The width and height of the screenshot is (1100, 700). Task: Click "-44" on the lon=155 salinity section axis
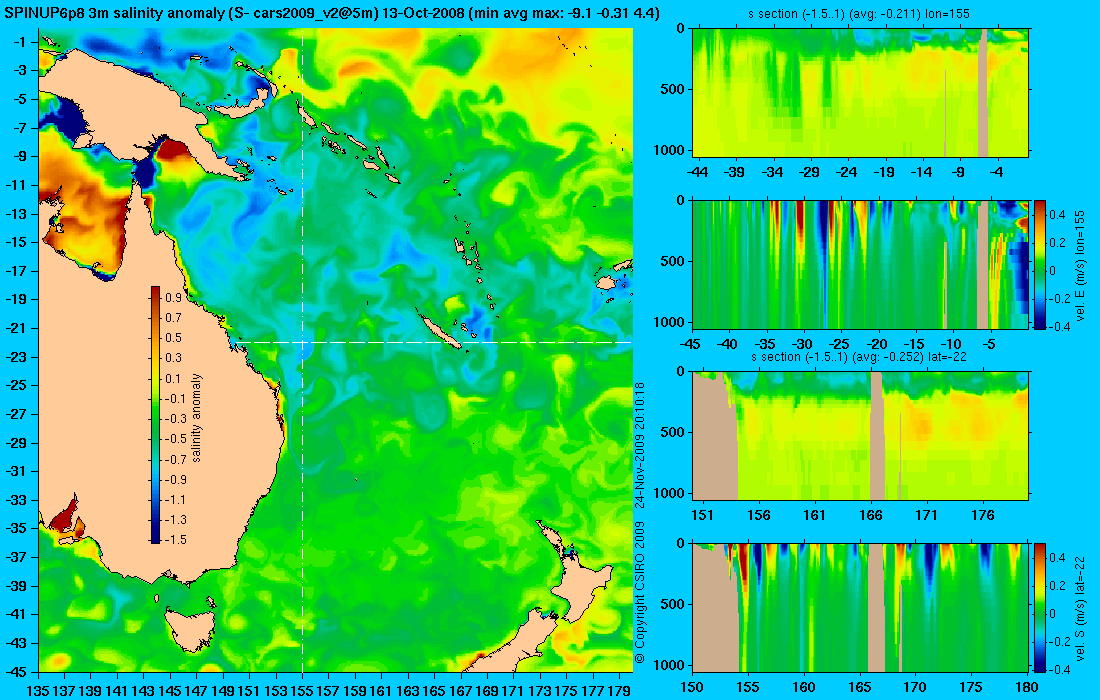click(698, 173)
